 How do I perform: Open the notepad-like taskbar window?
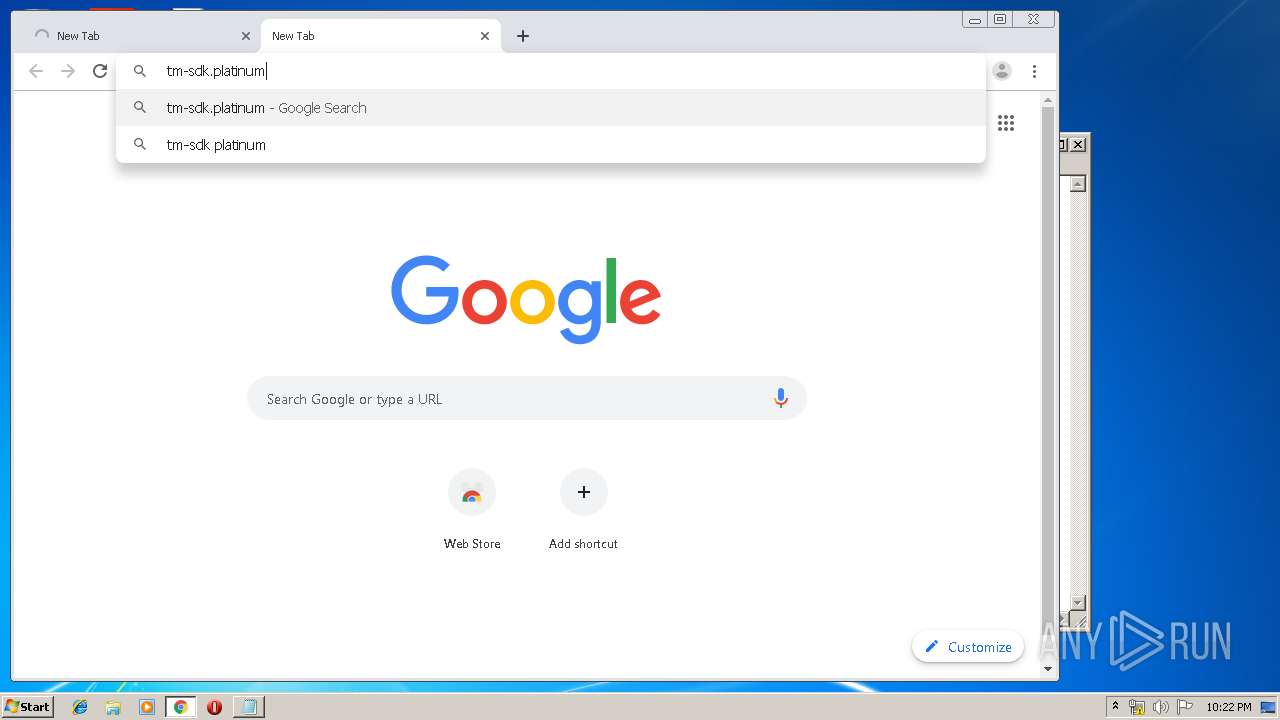(x=248, y=707)
